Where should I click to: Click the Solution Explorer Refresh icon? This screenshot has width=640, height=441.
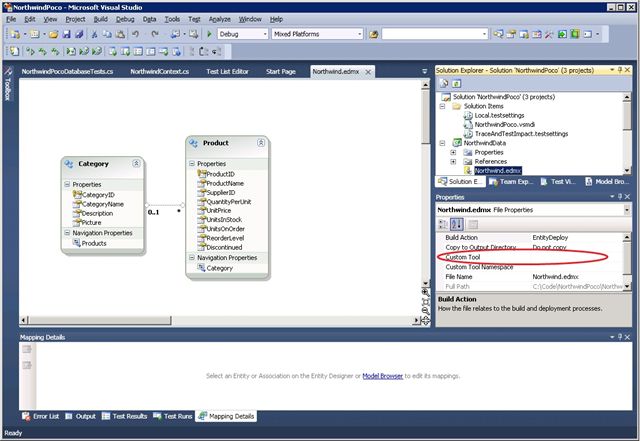click(457, 83)
